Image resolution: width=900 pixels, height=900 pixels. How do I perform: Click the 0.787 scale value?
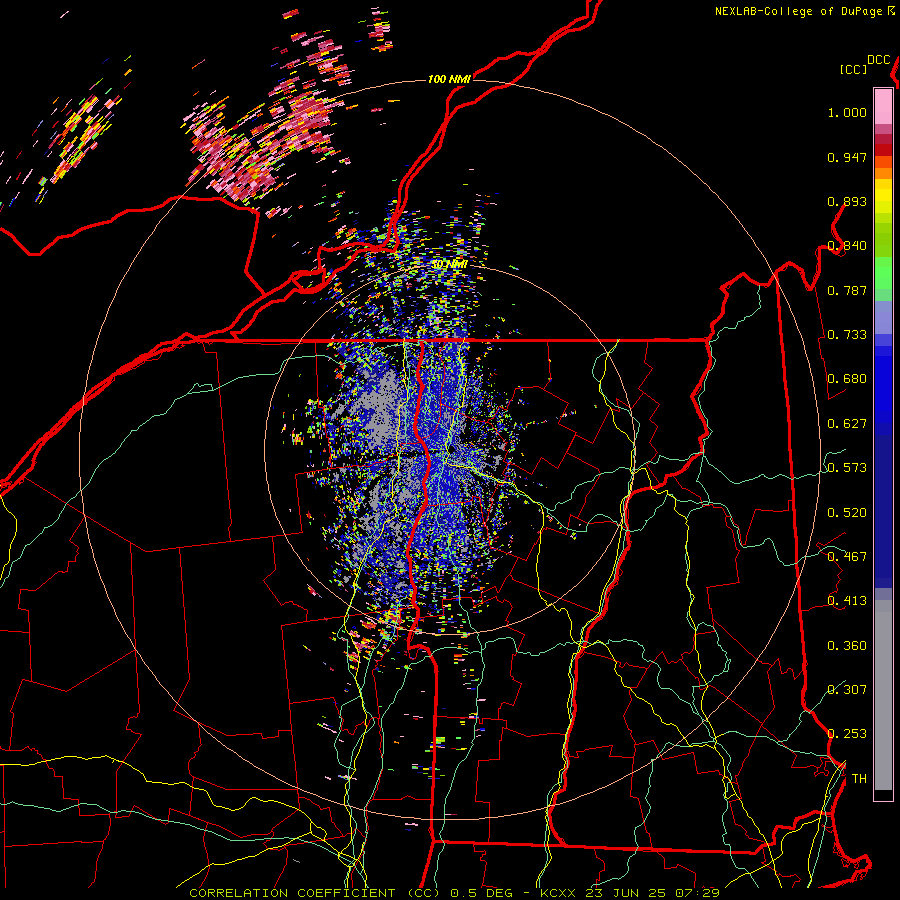click(847, 290)
